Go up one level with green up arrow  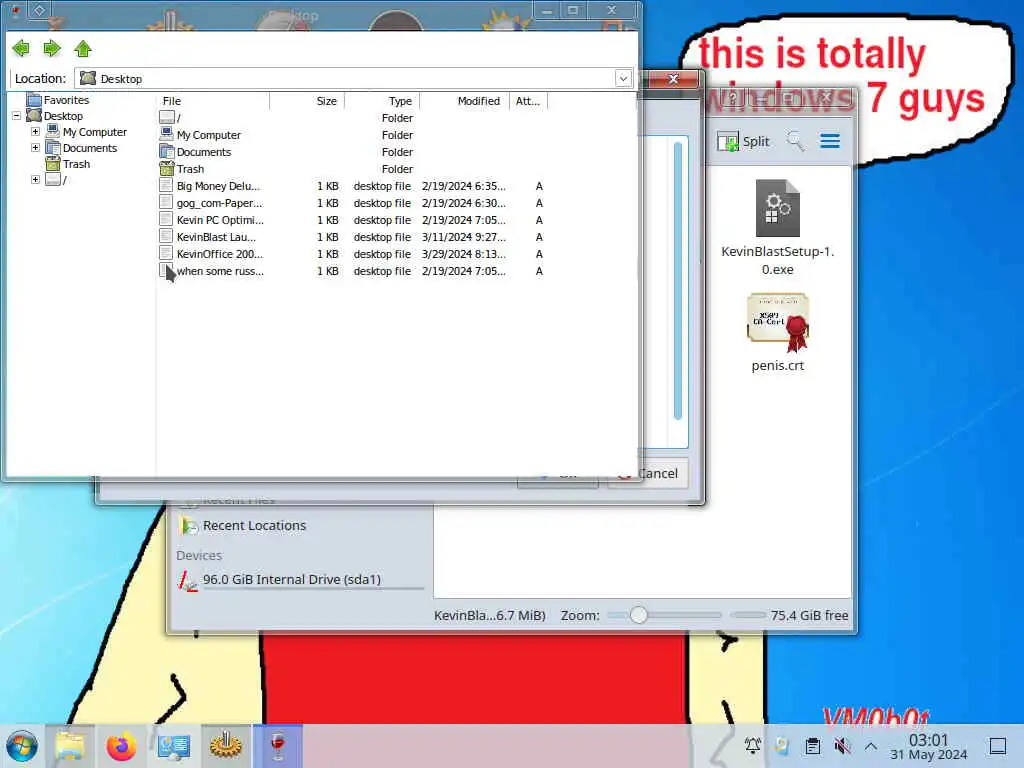pos(83,48)
